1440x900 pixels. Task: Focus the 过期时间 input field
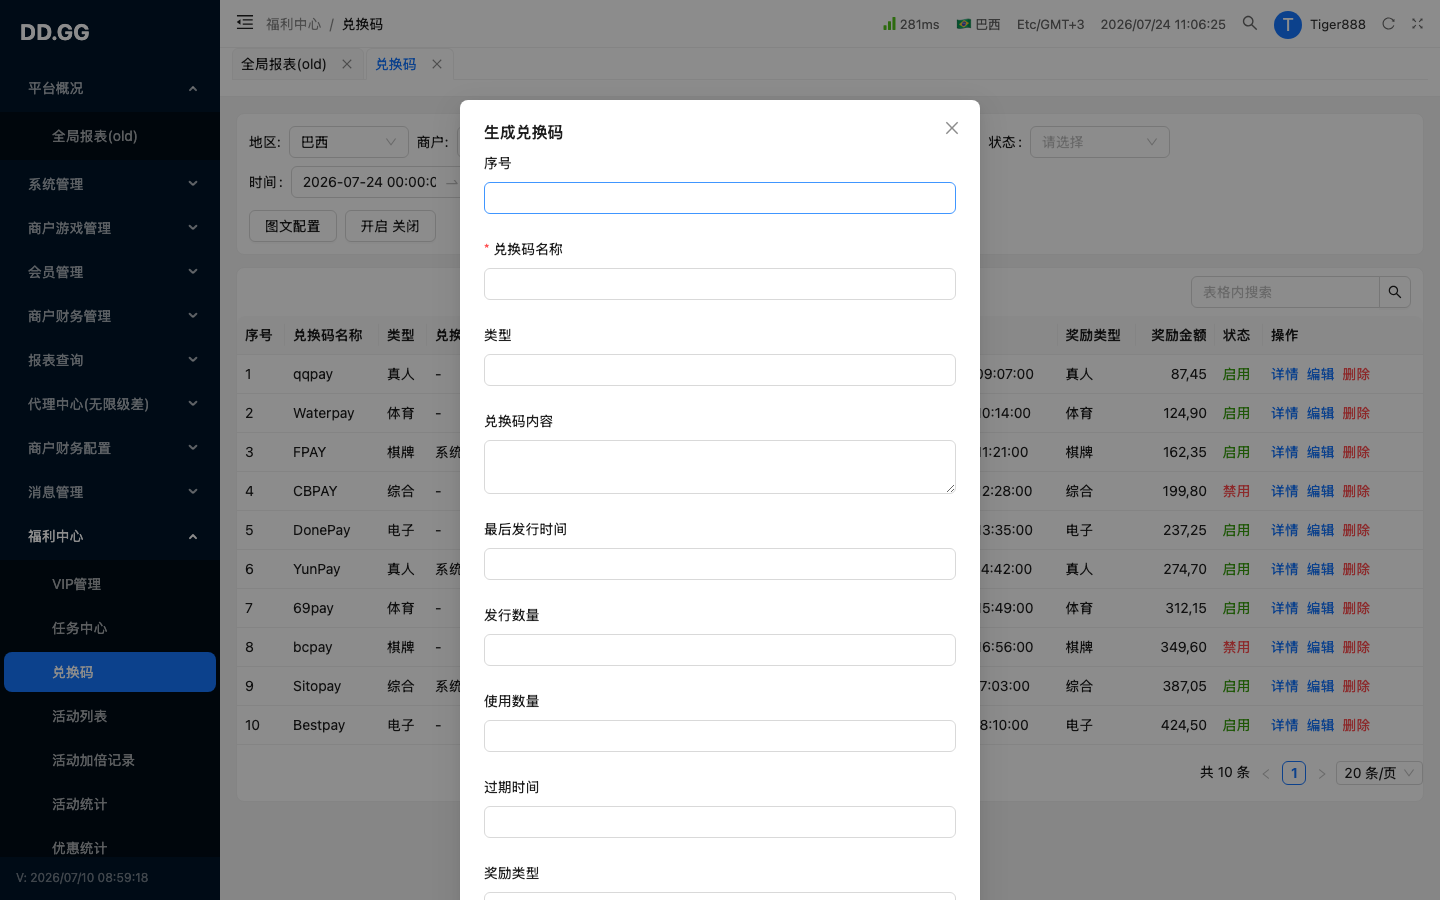pos(720,822)
